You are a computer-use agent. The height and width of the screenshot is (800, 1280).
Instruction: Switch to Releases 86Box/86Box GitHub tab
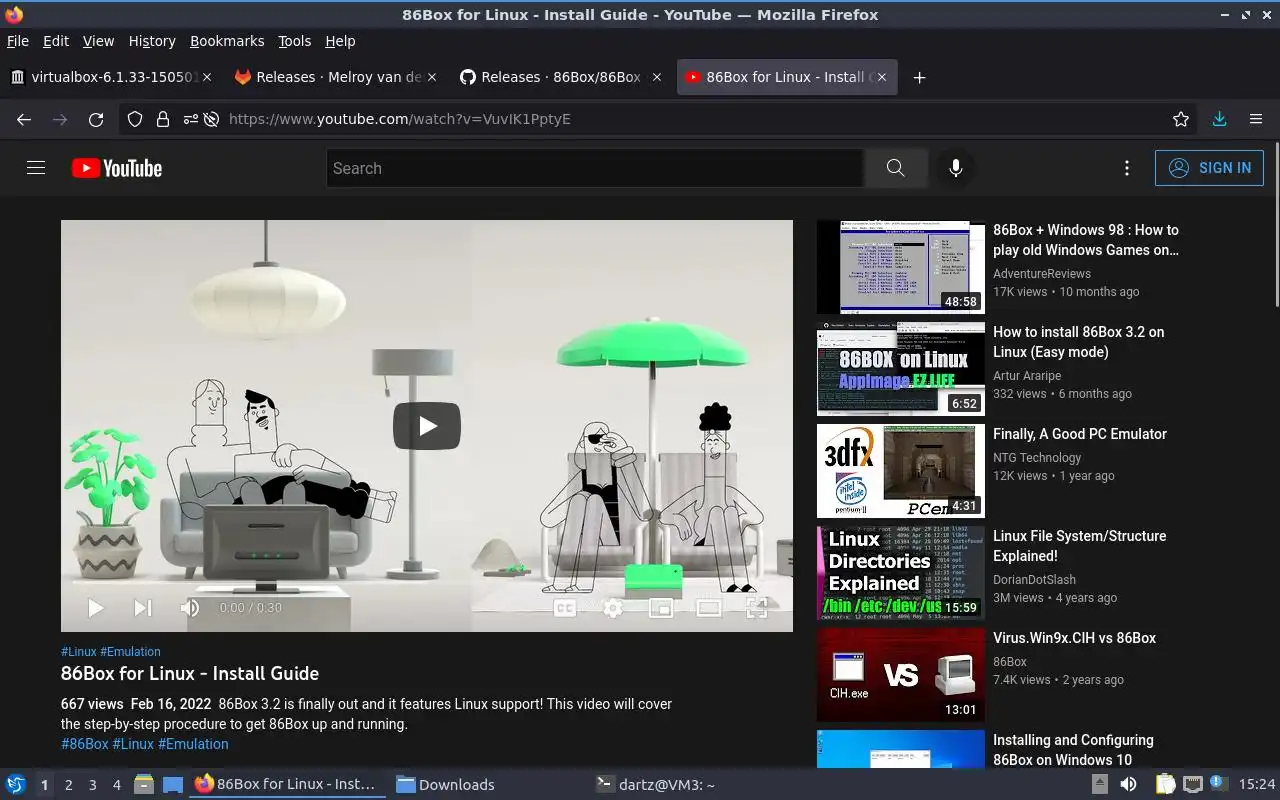coord(560,77)
